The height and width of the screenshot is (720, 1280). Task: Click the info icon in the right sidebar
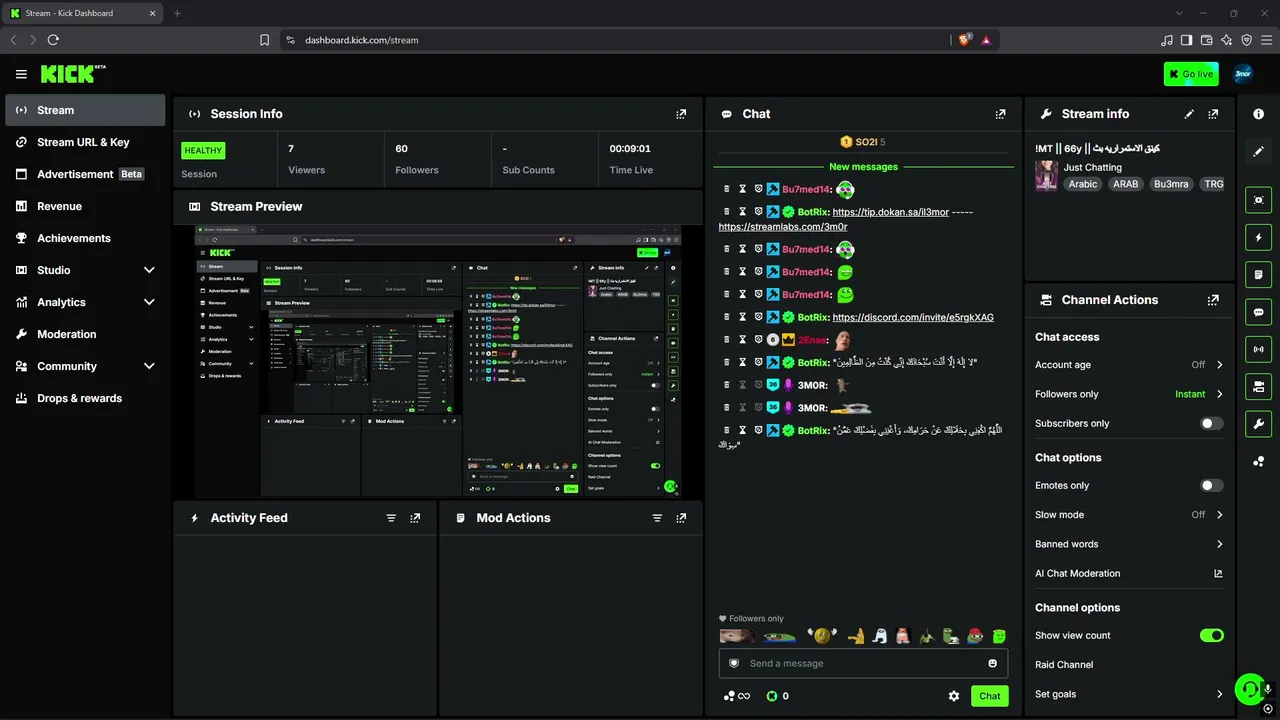[x=1258, y=114]
